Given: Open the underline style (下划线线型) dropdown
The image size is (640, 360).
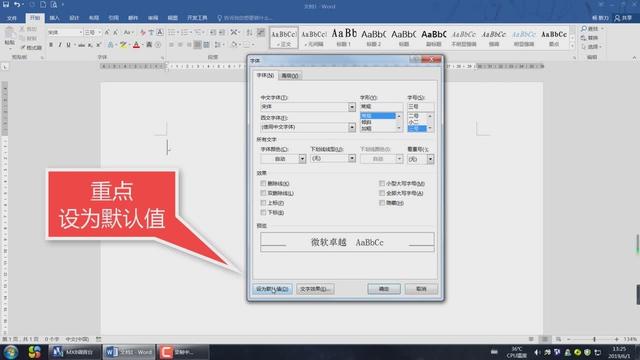Looking at the screenshot, I should point(352,158).
